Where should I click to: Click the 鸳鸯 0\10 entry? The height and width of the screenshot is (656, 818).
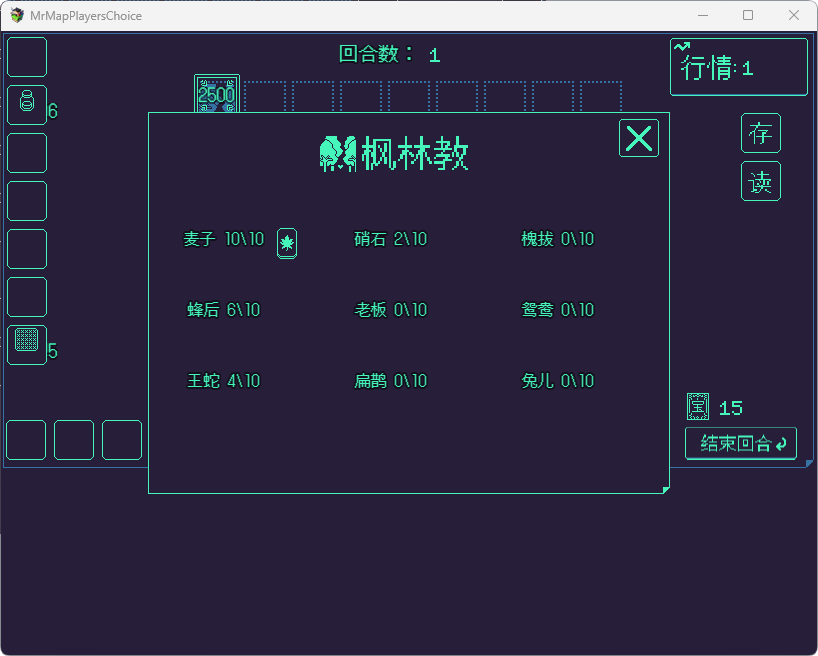[x=558, y=310]
